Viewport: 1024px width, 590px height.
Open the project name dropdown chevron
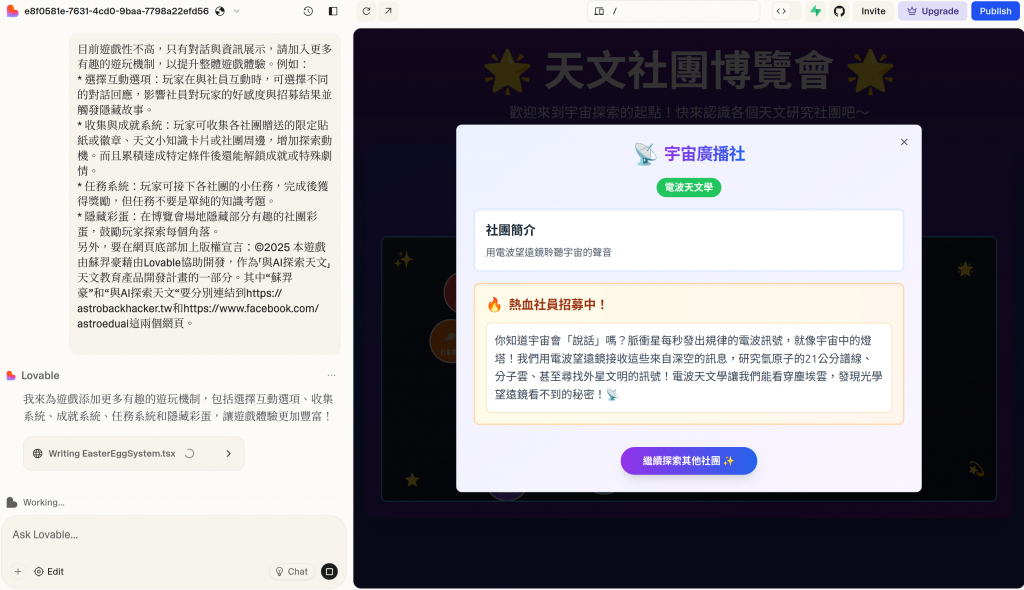(x=236, y=11)
